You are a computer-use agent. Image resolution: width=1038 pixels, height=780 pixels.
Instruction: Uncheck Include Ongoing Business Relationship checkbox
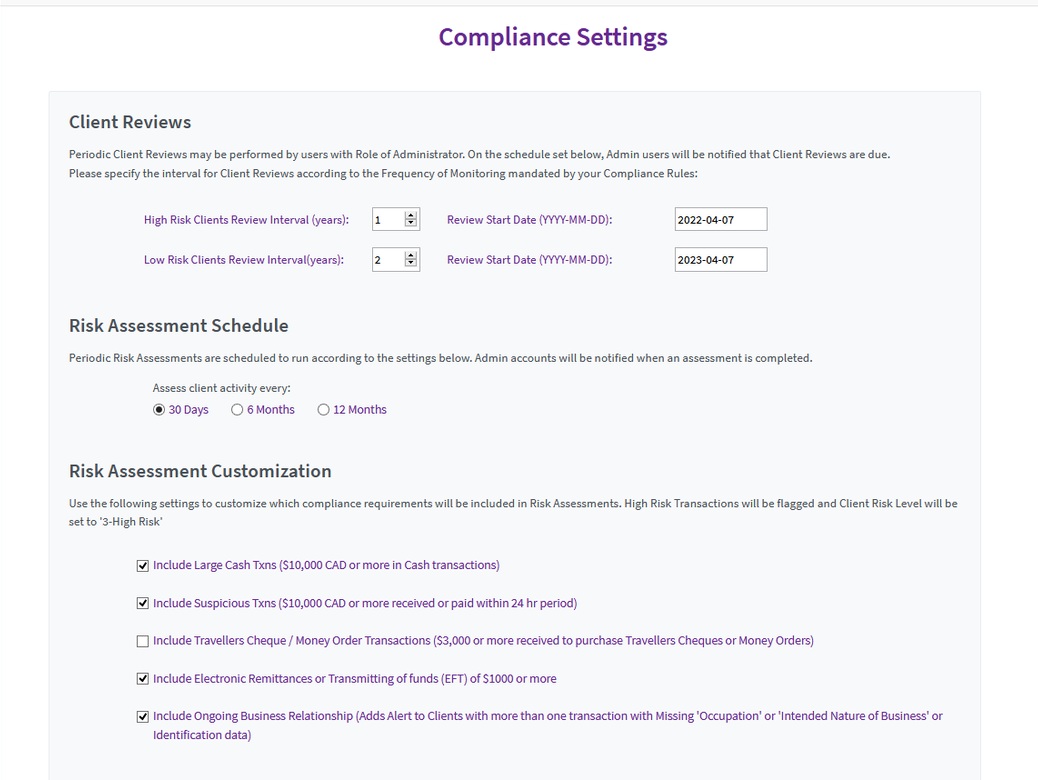click(142, 716)
